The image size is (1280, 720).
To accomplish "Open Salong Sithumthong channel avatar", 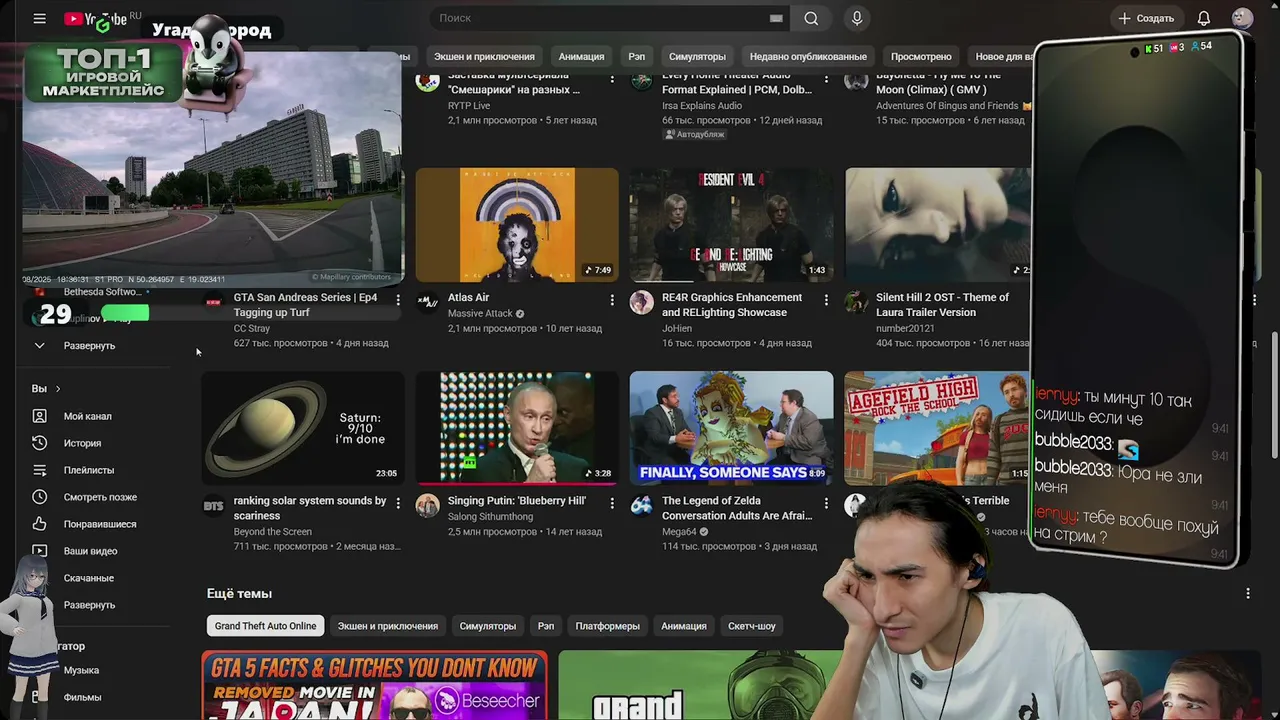I will [427, 505].
